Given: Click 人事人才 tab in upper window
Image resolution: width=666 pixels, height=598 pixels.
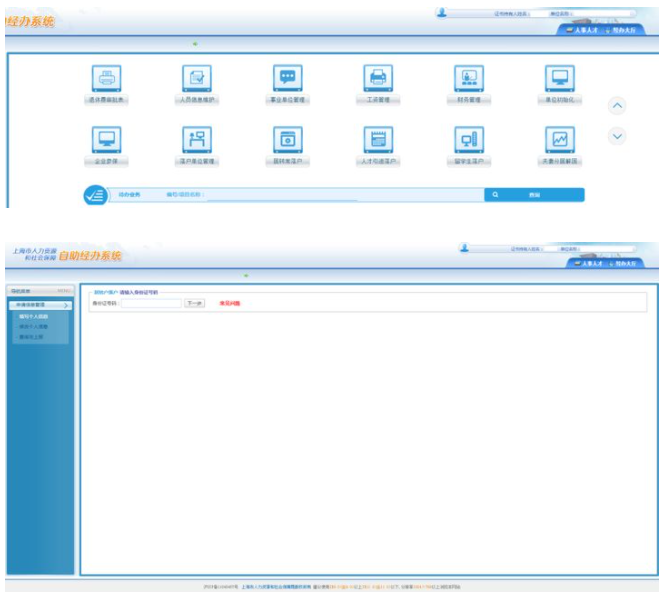Looking at the screenshot, I should pyautogui.click(x=582, y=30).
